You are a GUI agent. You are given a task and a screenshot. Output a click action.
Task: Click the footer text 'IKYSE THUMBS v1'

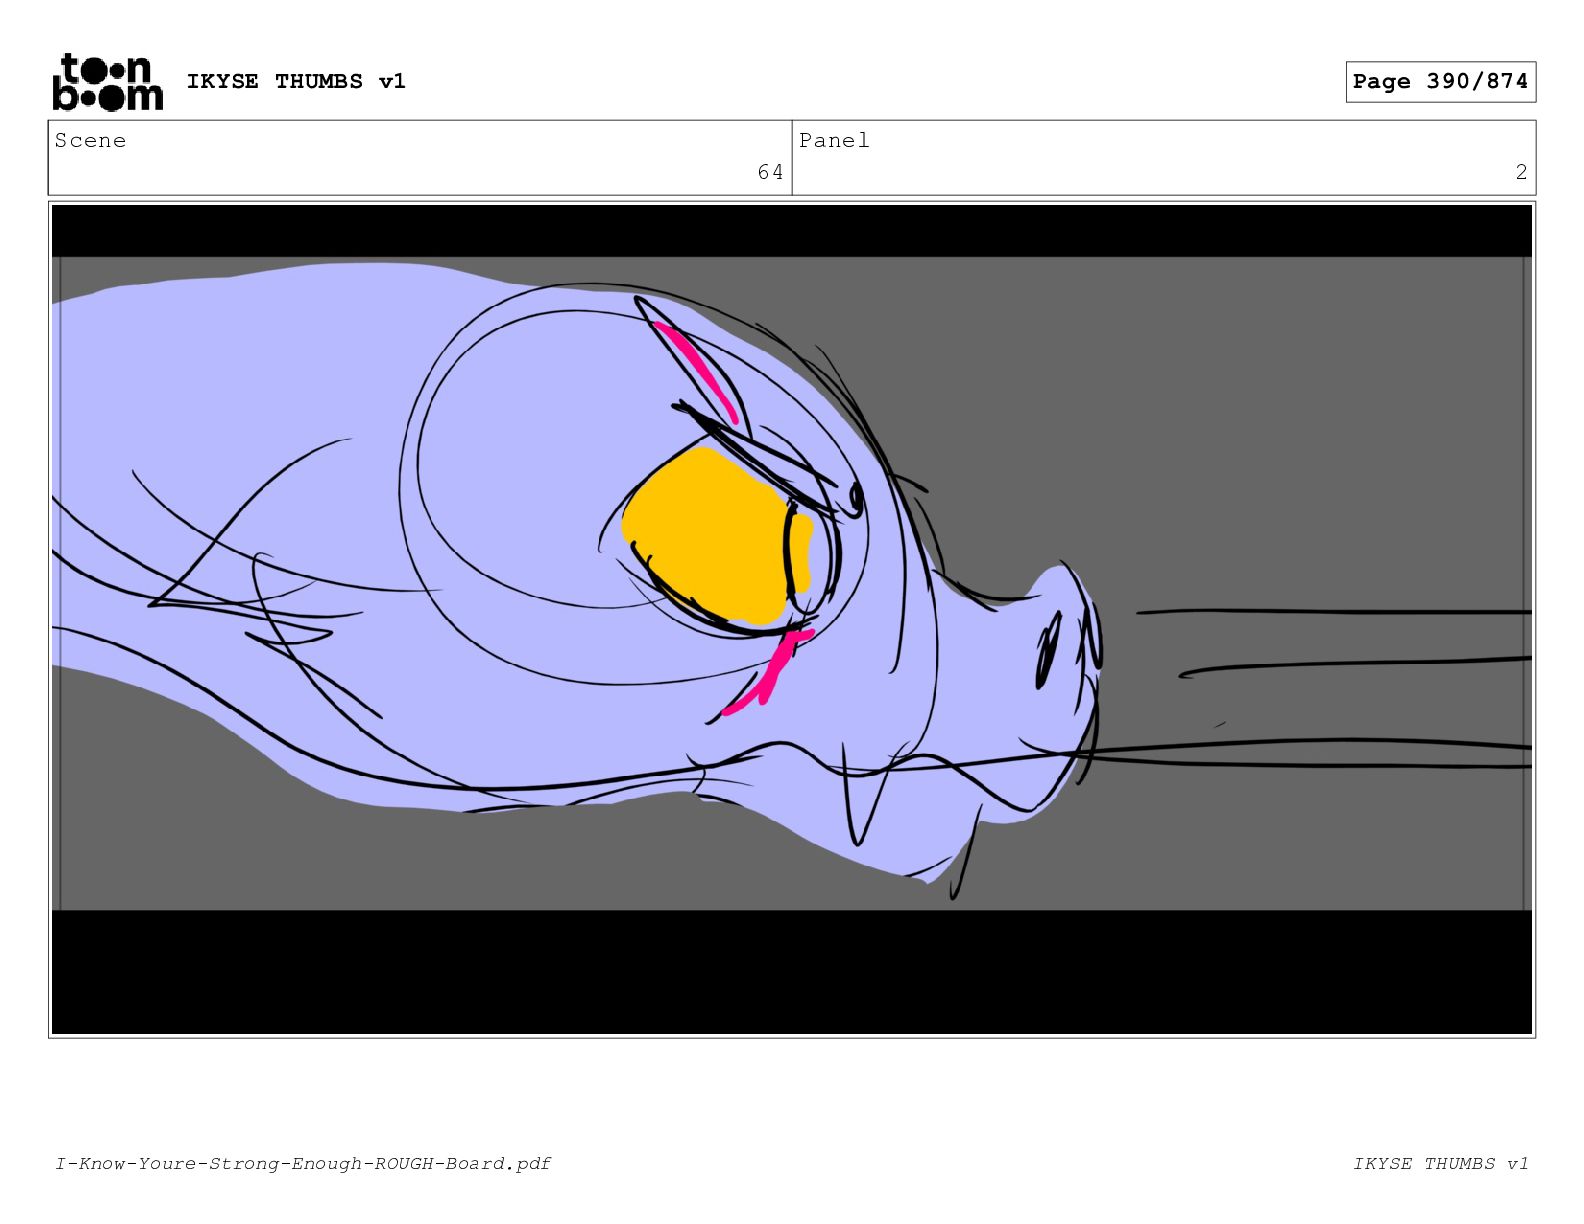(1441, 1163)
